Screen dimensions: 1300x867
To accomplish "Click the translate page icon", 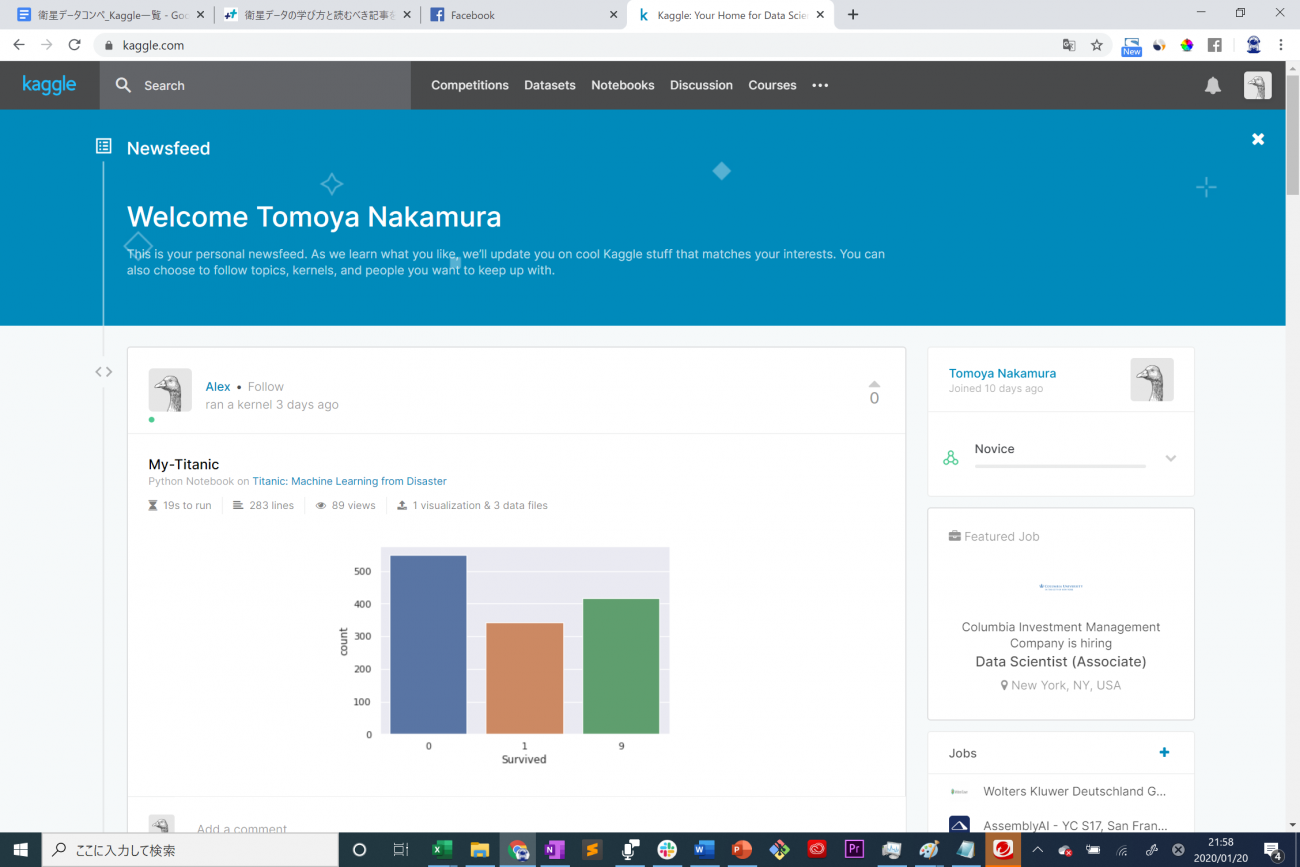I will click(1069, 45).
